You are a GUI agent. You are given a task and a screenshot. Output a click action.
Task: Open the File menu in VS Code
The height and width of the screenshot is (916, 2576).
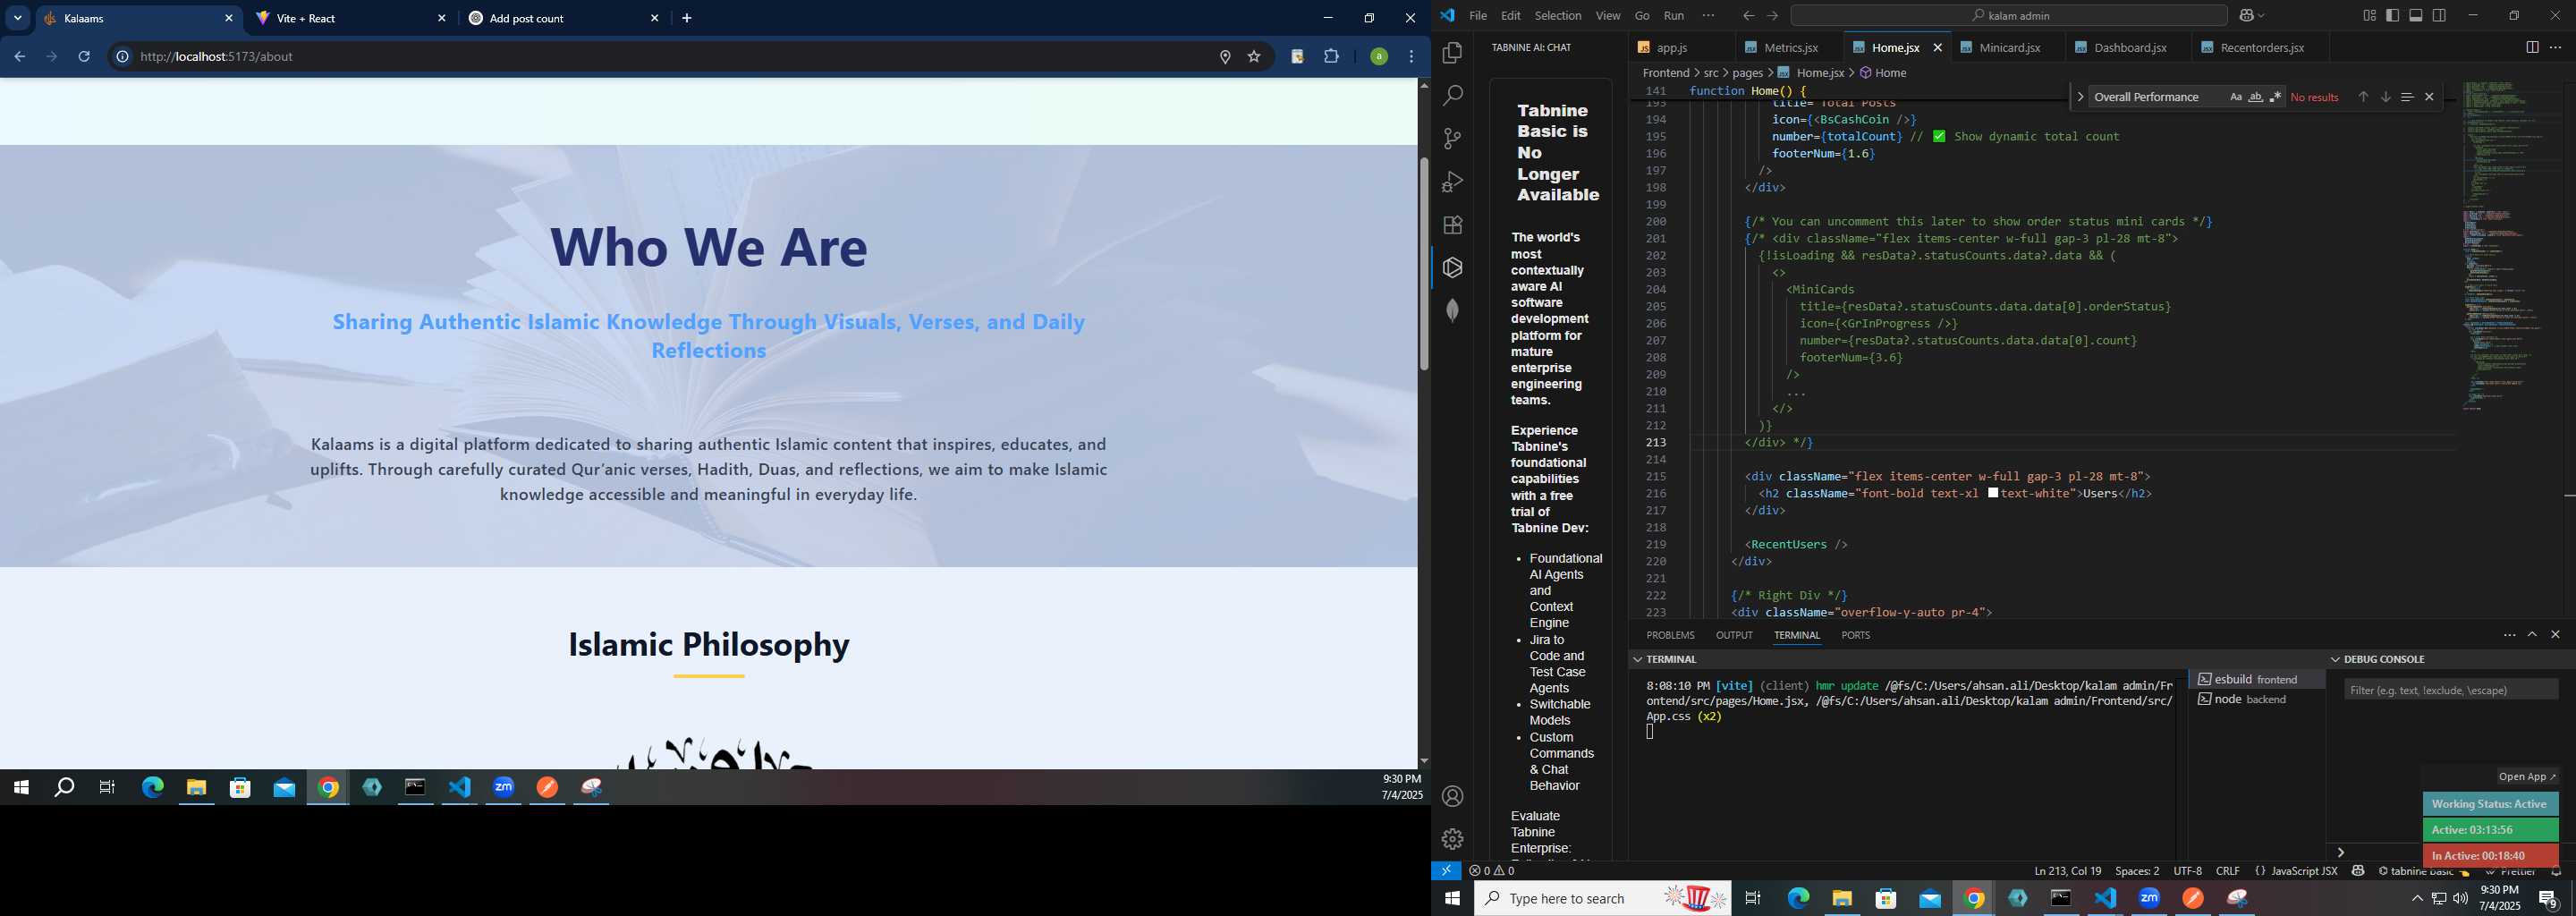[x=1478, y=16]
